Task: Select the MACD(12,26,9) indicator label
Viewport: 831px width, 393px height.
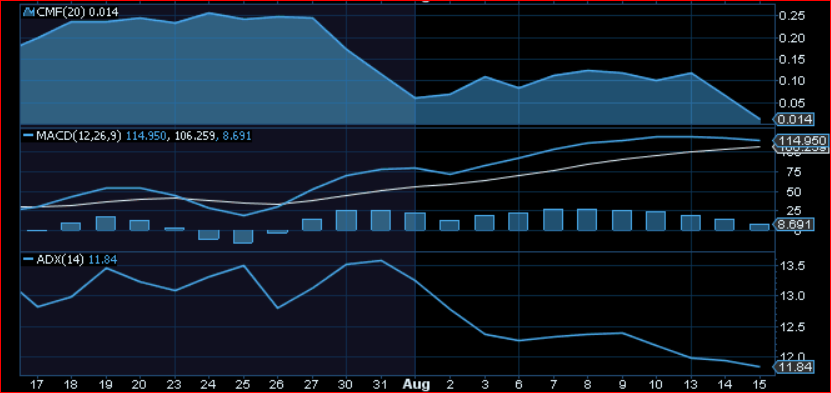Action: [79, 136]
